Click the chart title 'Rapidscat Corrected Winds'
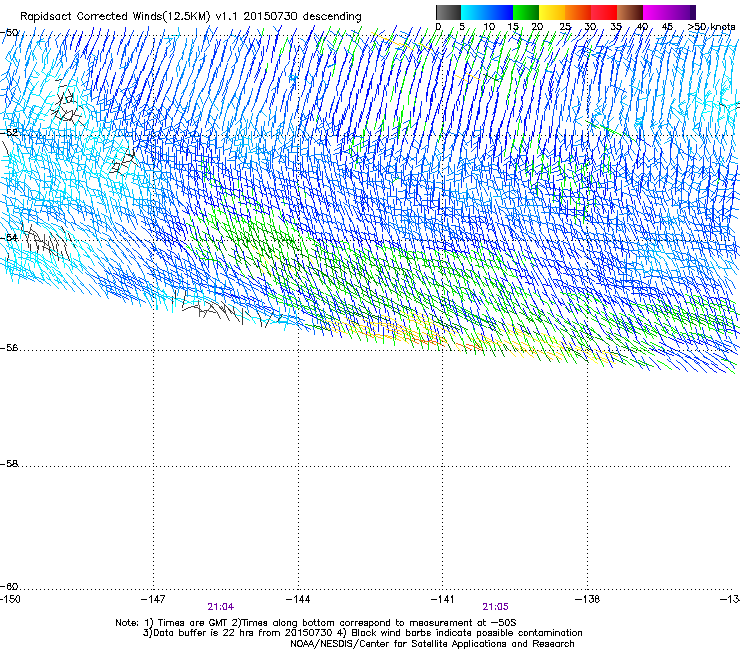 91,17
